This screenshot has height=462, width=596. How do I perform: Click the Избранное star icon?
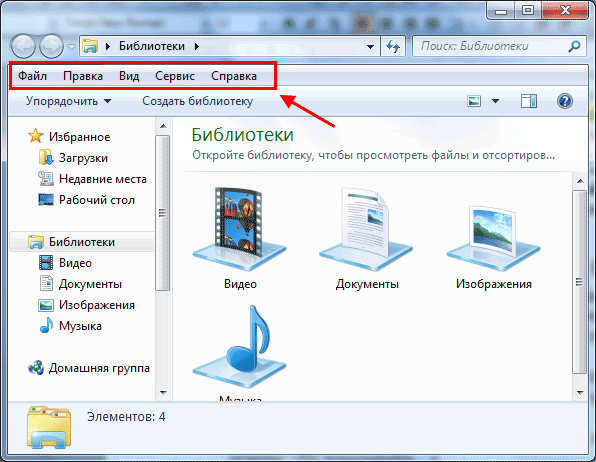[x=35, y=136]
